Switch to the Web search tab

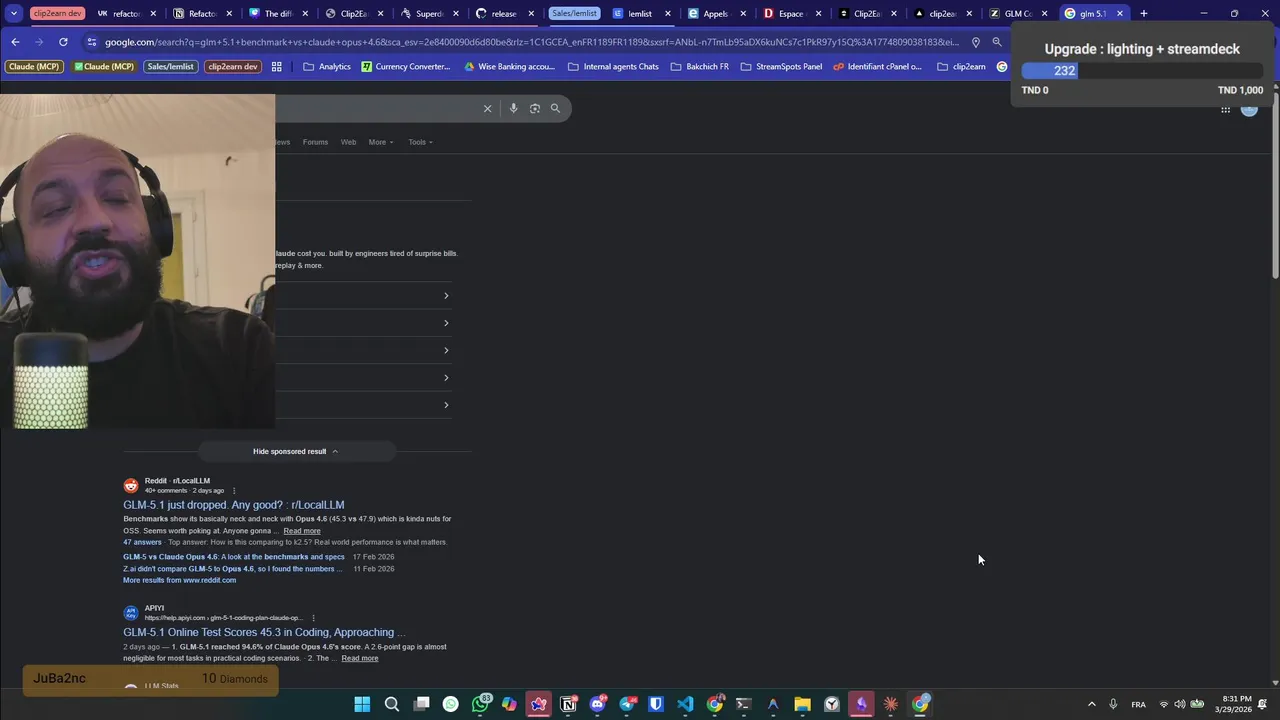coord(348,142)
